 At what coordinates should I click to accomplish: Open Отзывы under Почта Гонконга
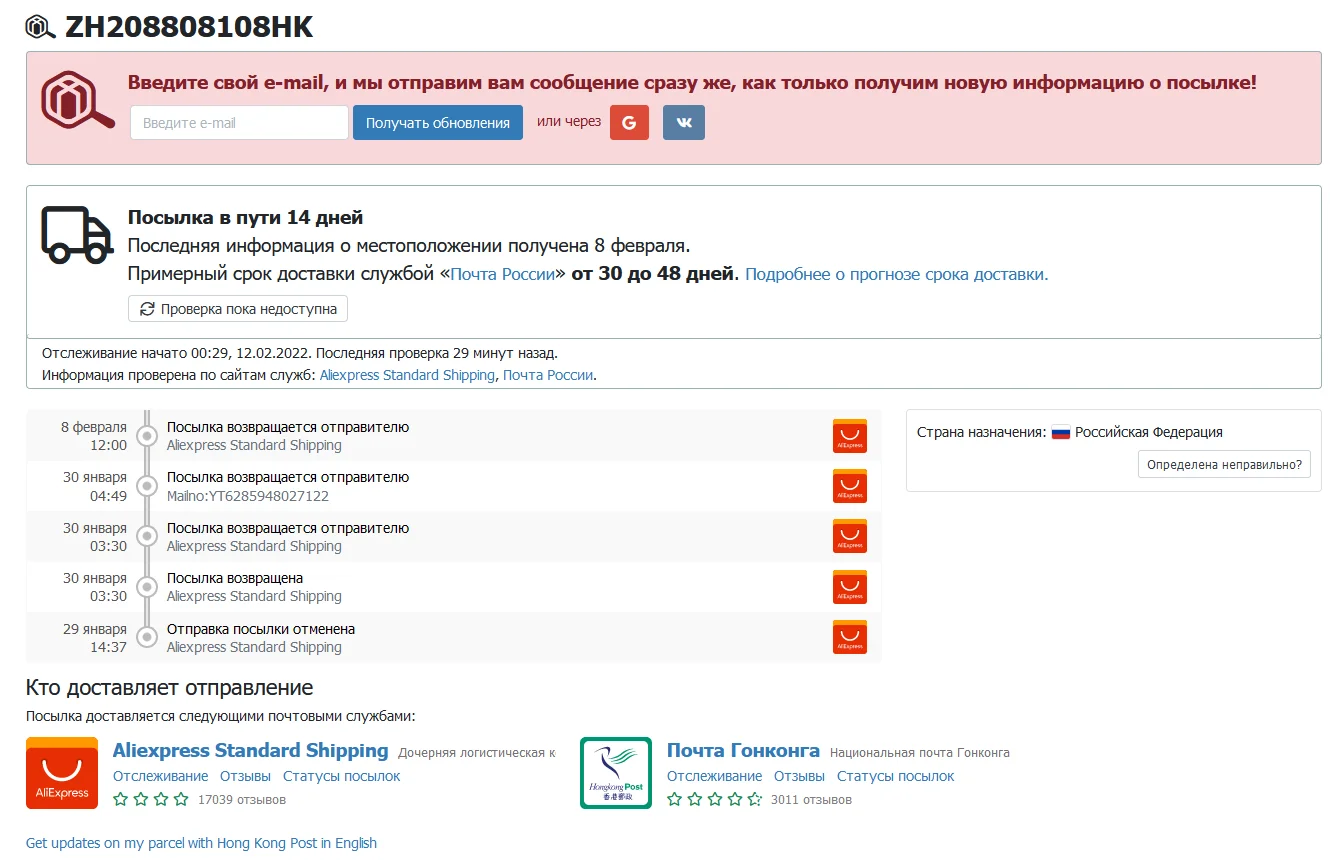pos(800,776)
